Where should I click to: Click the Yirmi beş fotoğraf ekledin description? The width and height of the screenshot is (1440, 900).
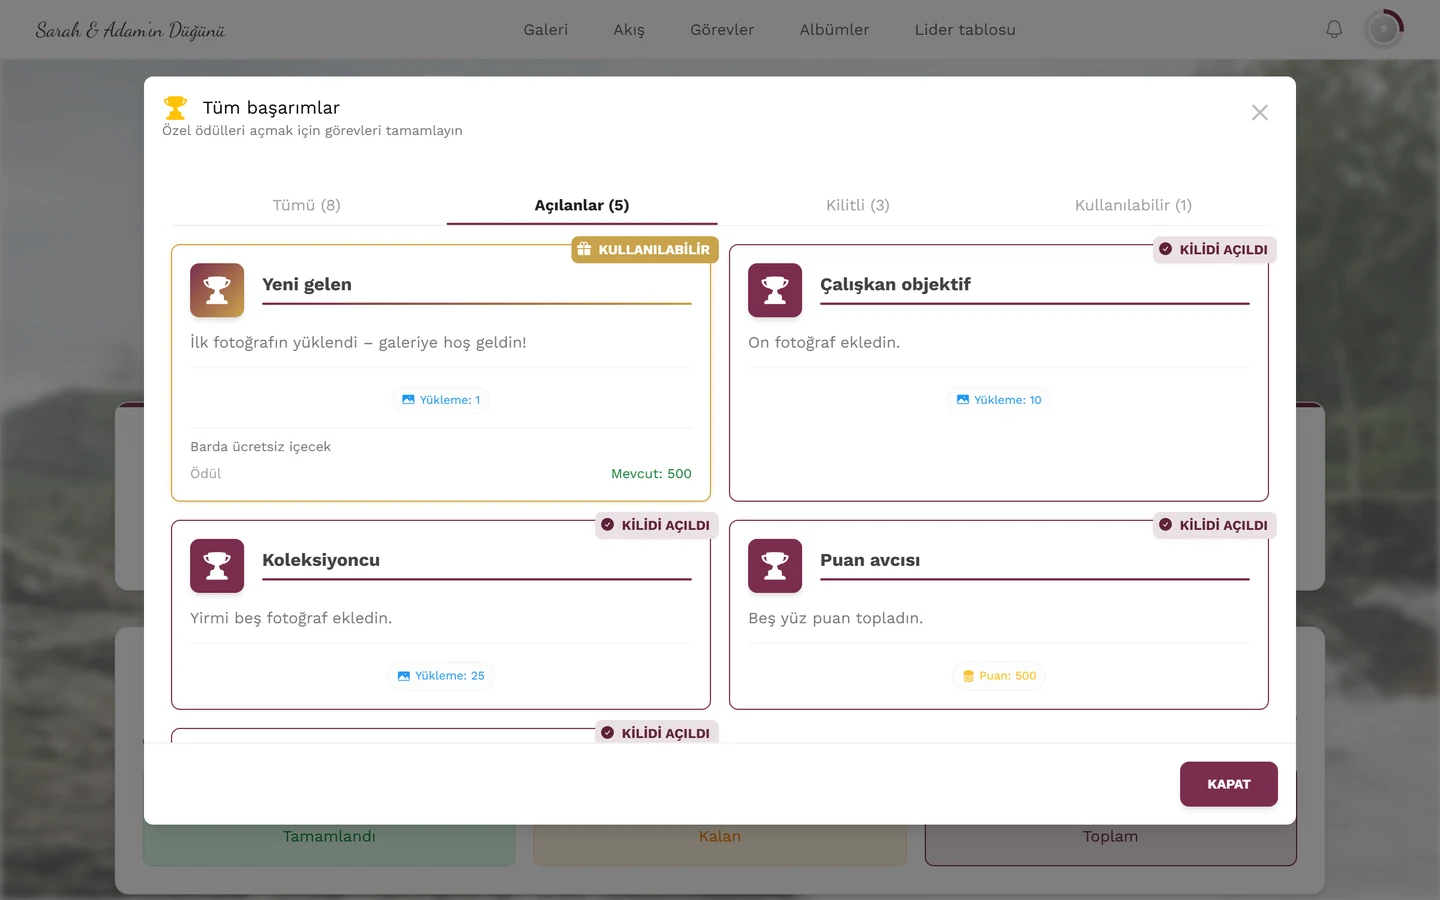291,618
